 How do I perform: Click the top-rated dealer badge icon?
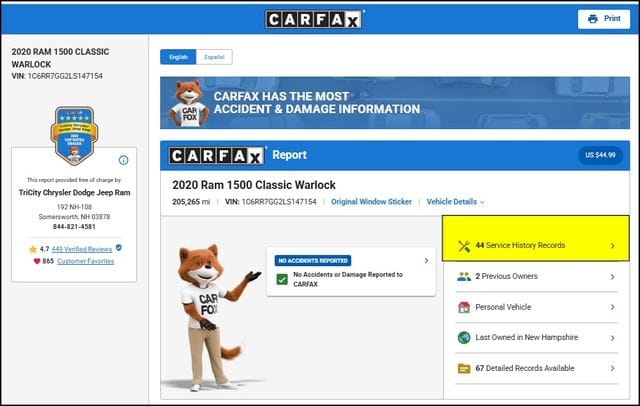point(74,135)
